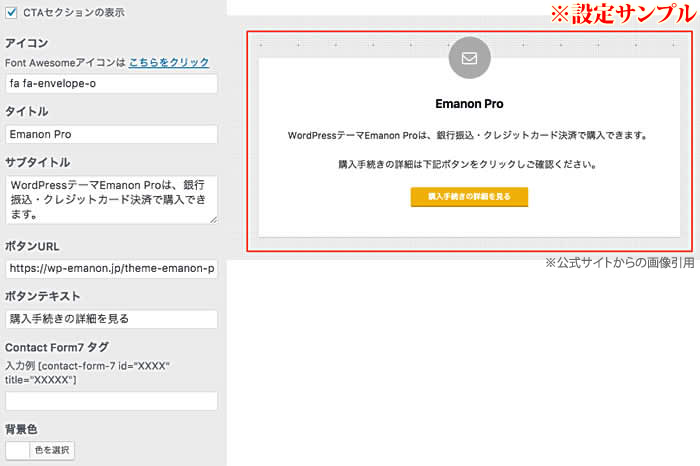Click the ボタンURL label

(x=32, y=246)
